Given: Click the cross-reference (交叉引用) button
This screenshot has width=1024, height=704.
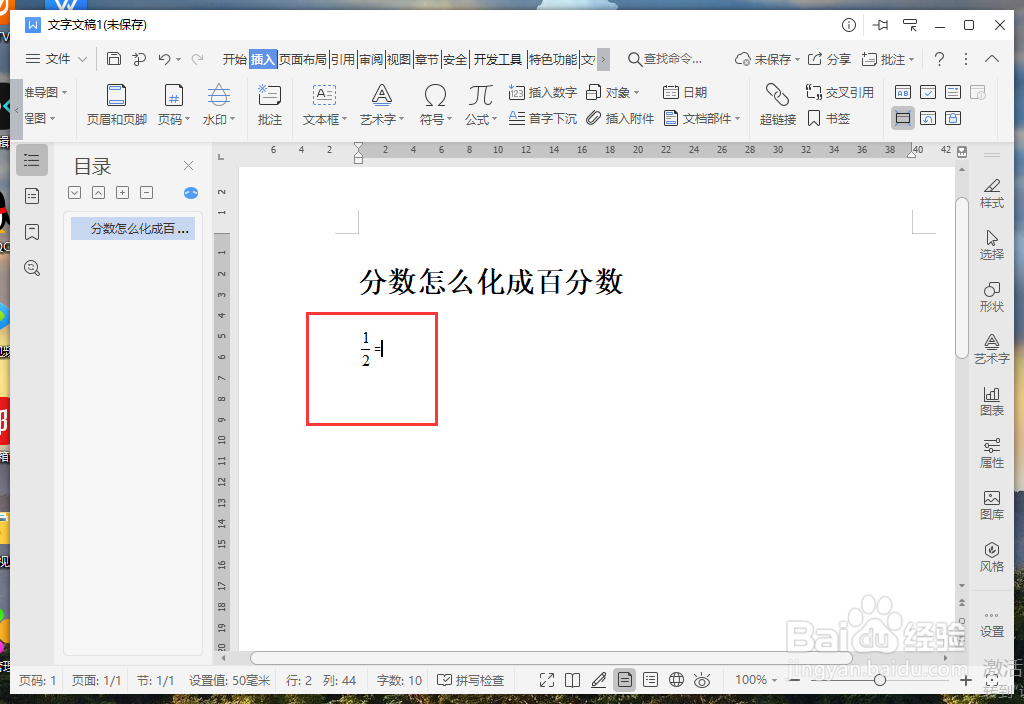Looking at the screenshot, I should (x=839, y=92).
